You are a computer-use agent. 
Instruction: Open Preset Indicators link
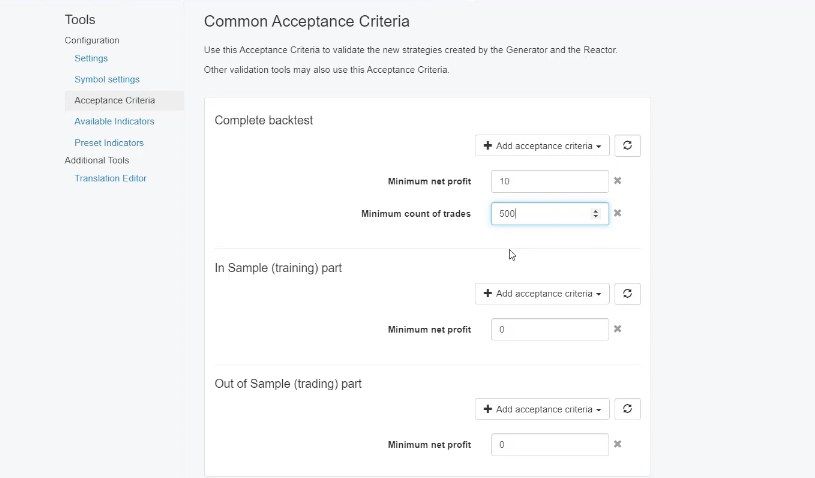[109, 143]
